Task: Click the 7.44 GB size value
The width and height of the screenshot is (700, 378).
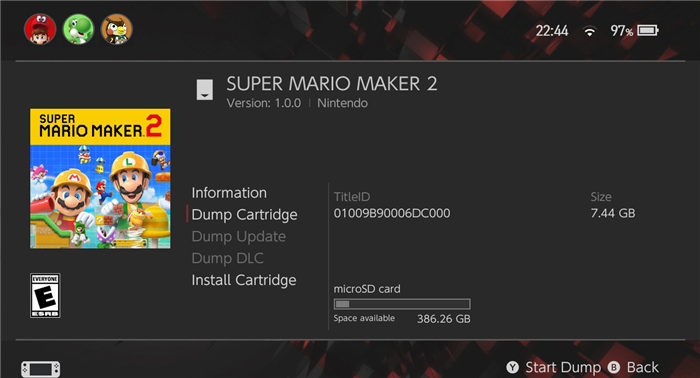Action: [612, 213]
